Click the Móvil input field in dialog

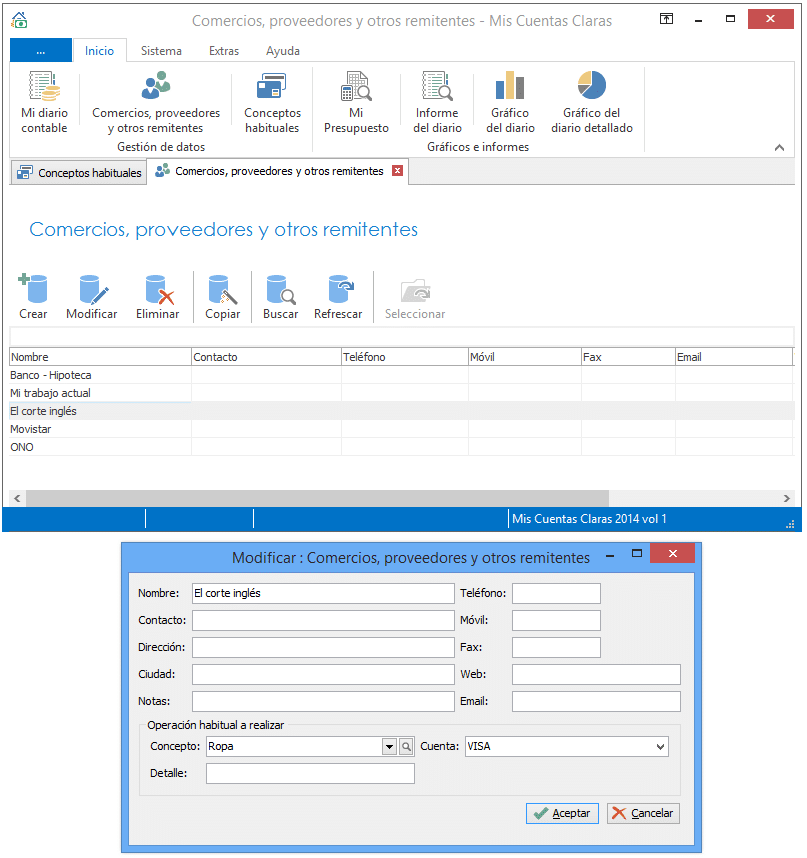[x=556, y=620]
